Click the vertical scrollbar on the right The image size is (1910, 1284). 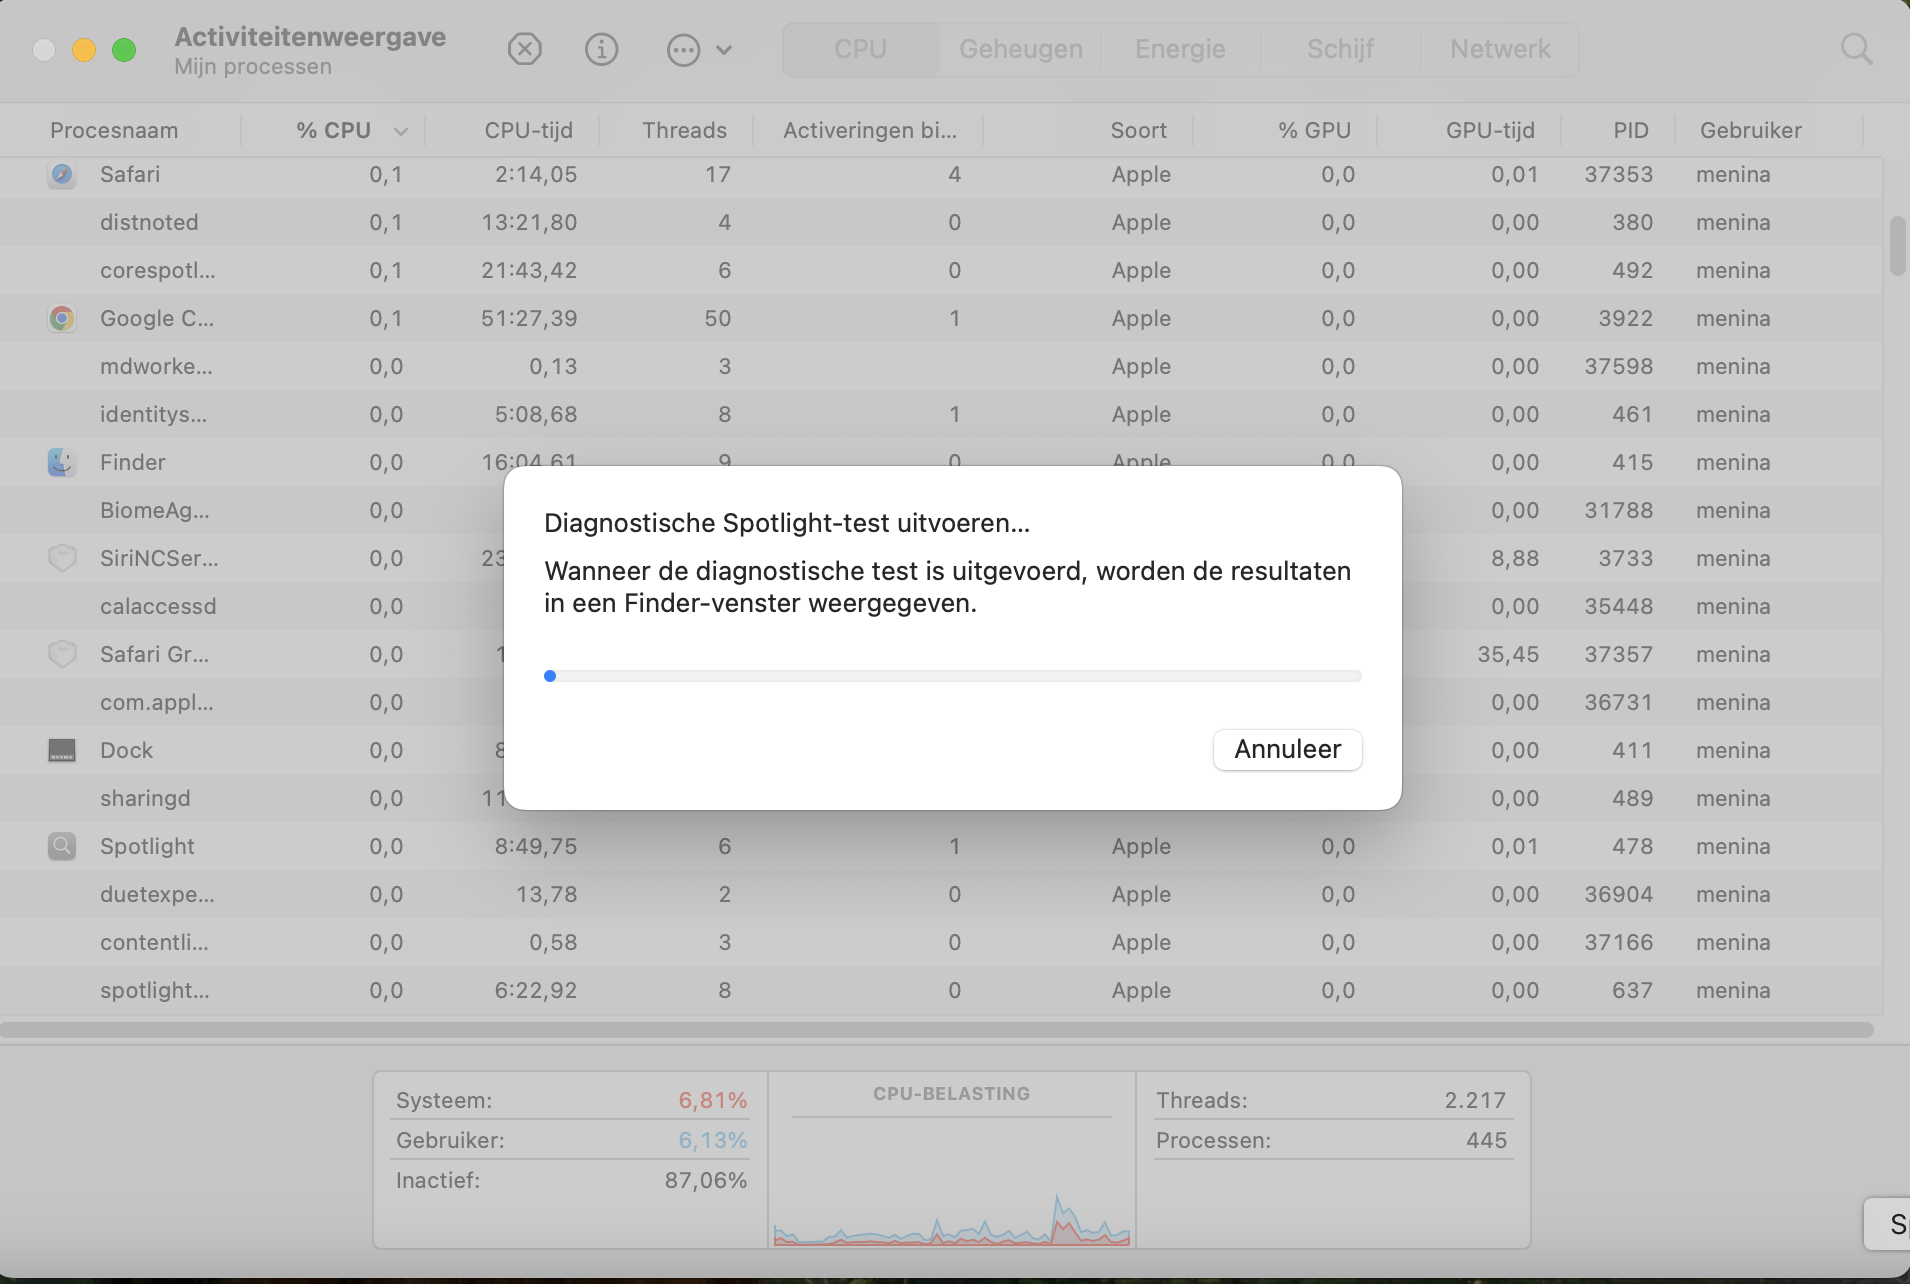(x=1897, y=245)
